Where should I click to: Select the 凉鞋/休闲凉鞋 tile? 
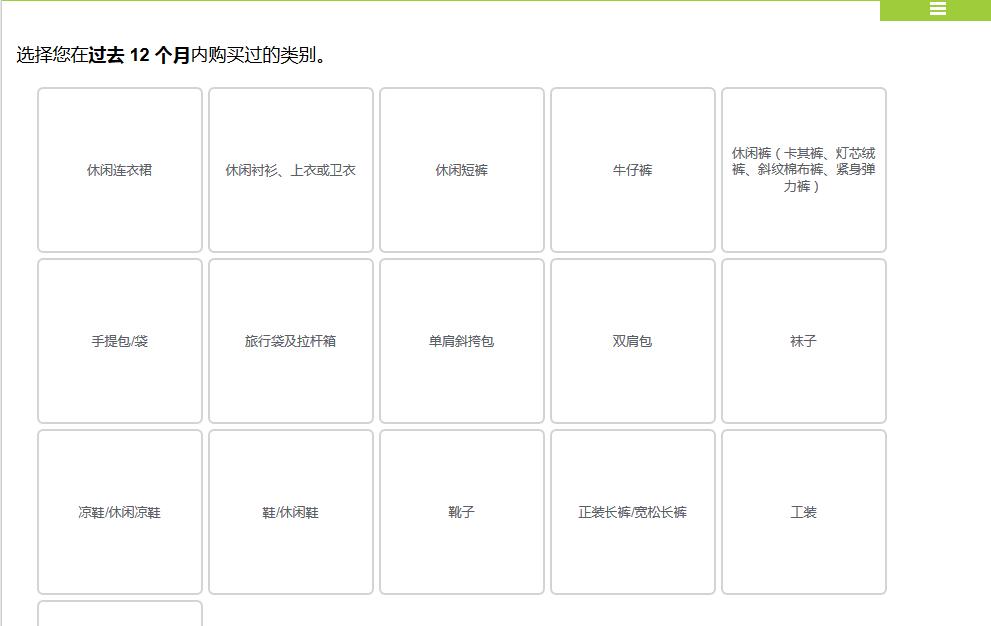click(119, 510)
